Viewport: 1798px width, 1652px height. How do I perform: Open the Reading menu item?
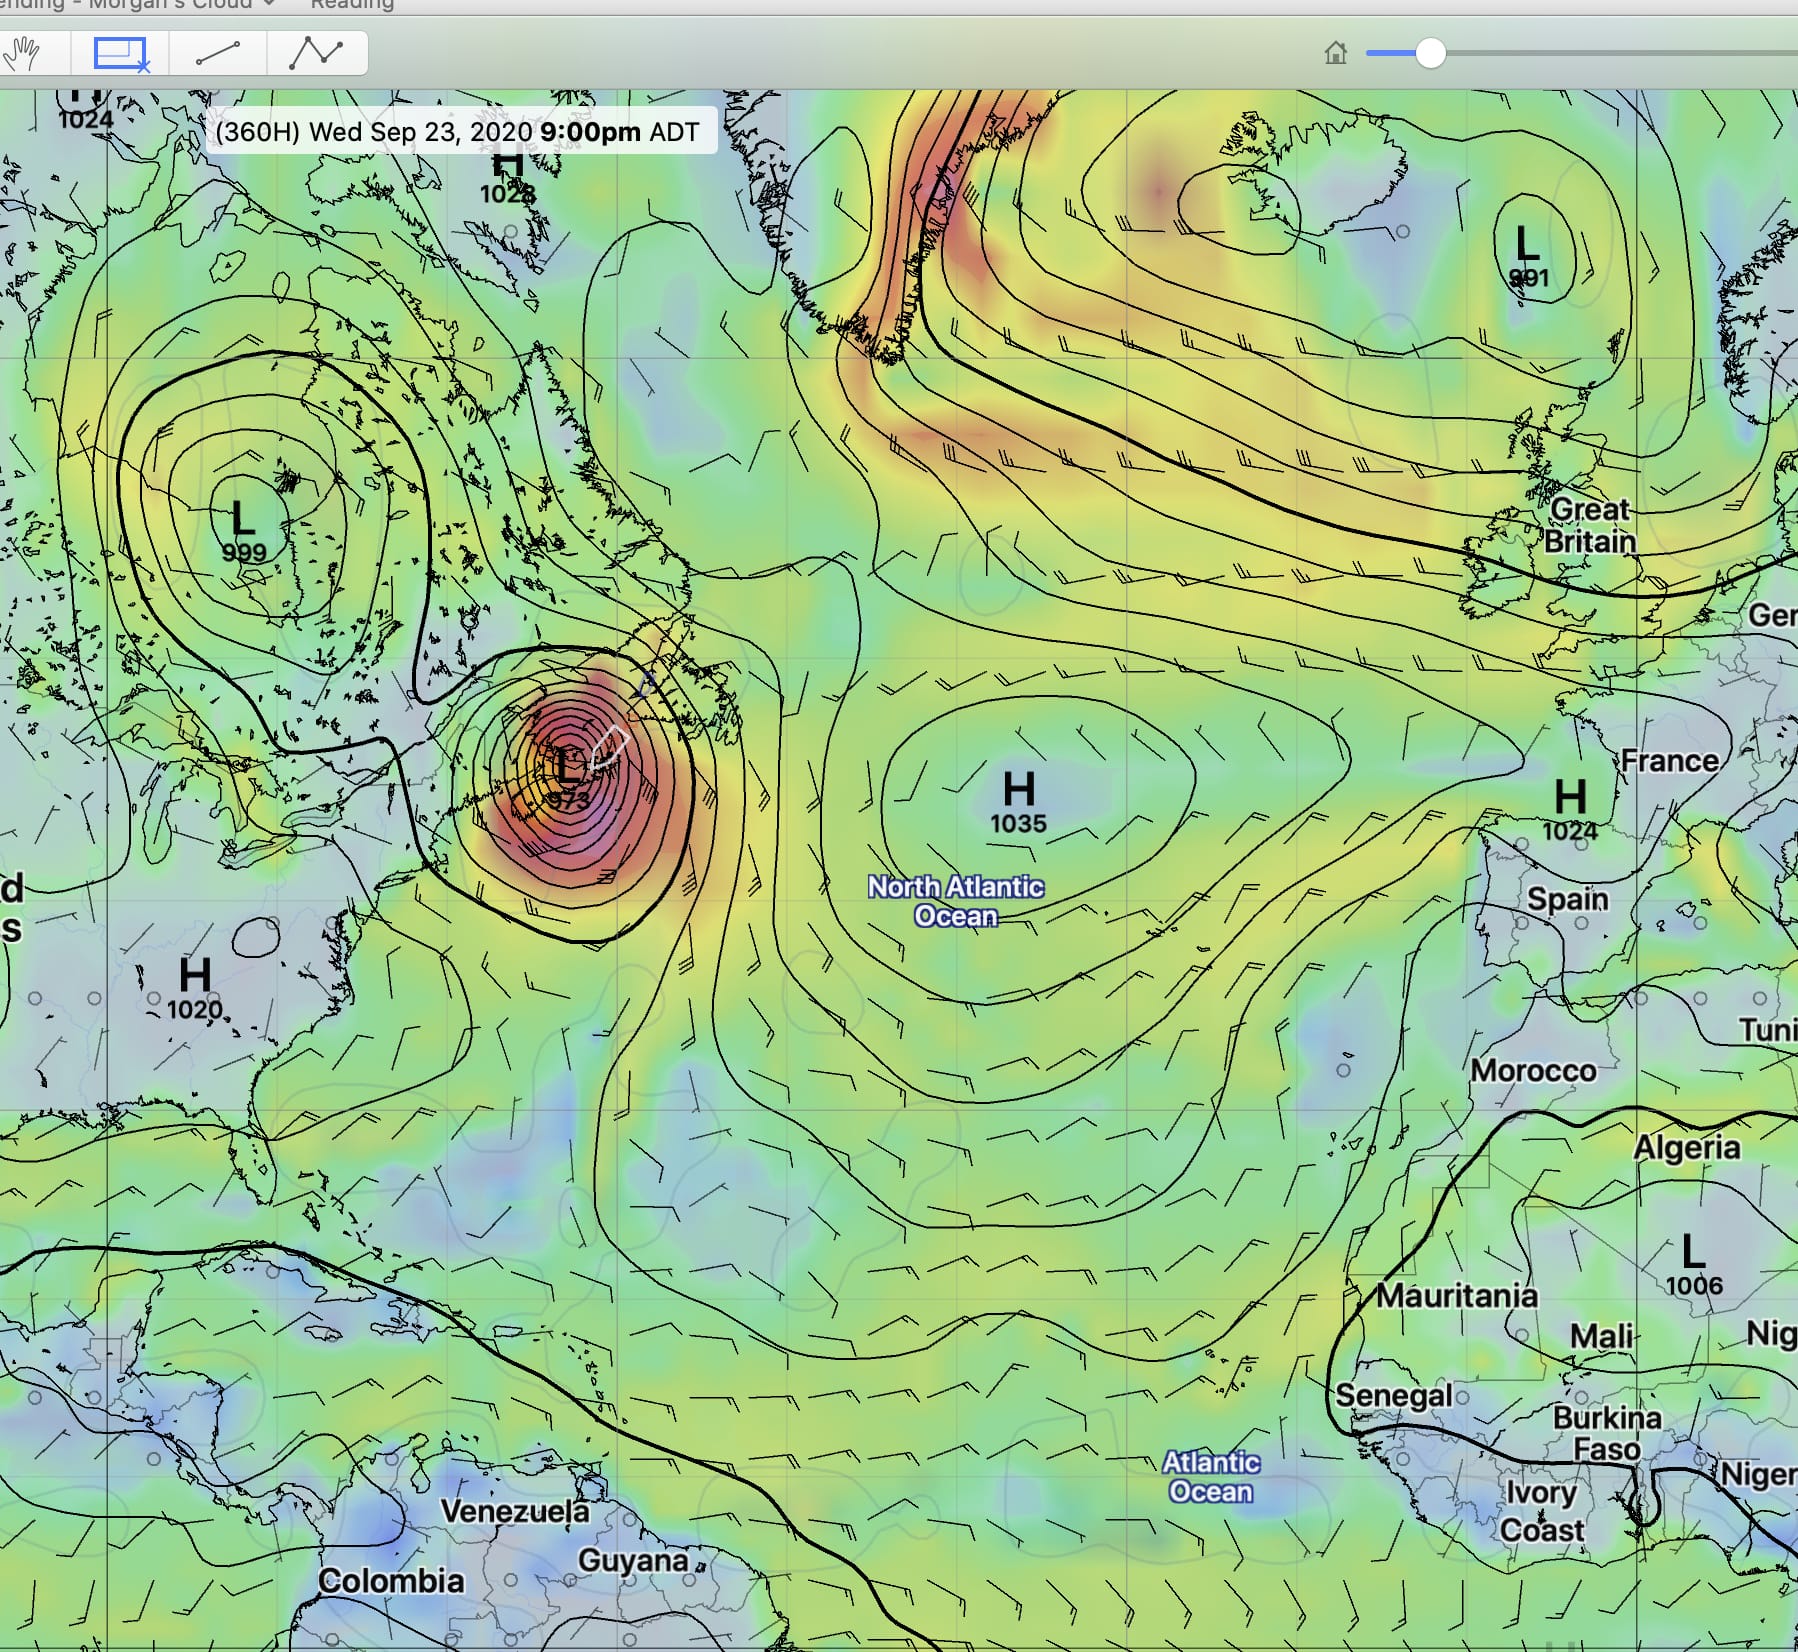tap(350, 5)
